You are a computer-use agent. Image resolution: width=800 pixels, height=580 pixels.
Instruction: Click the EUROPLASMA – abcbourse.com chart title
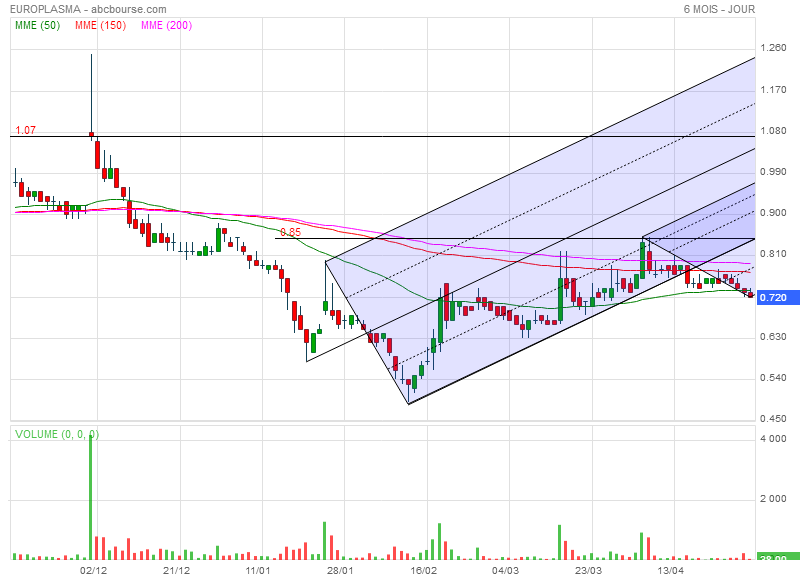tap(88, 9)
